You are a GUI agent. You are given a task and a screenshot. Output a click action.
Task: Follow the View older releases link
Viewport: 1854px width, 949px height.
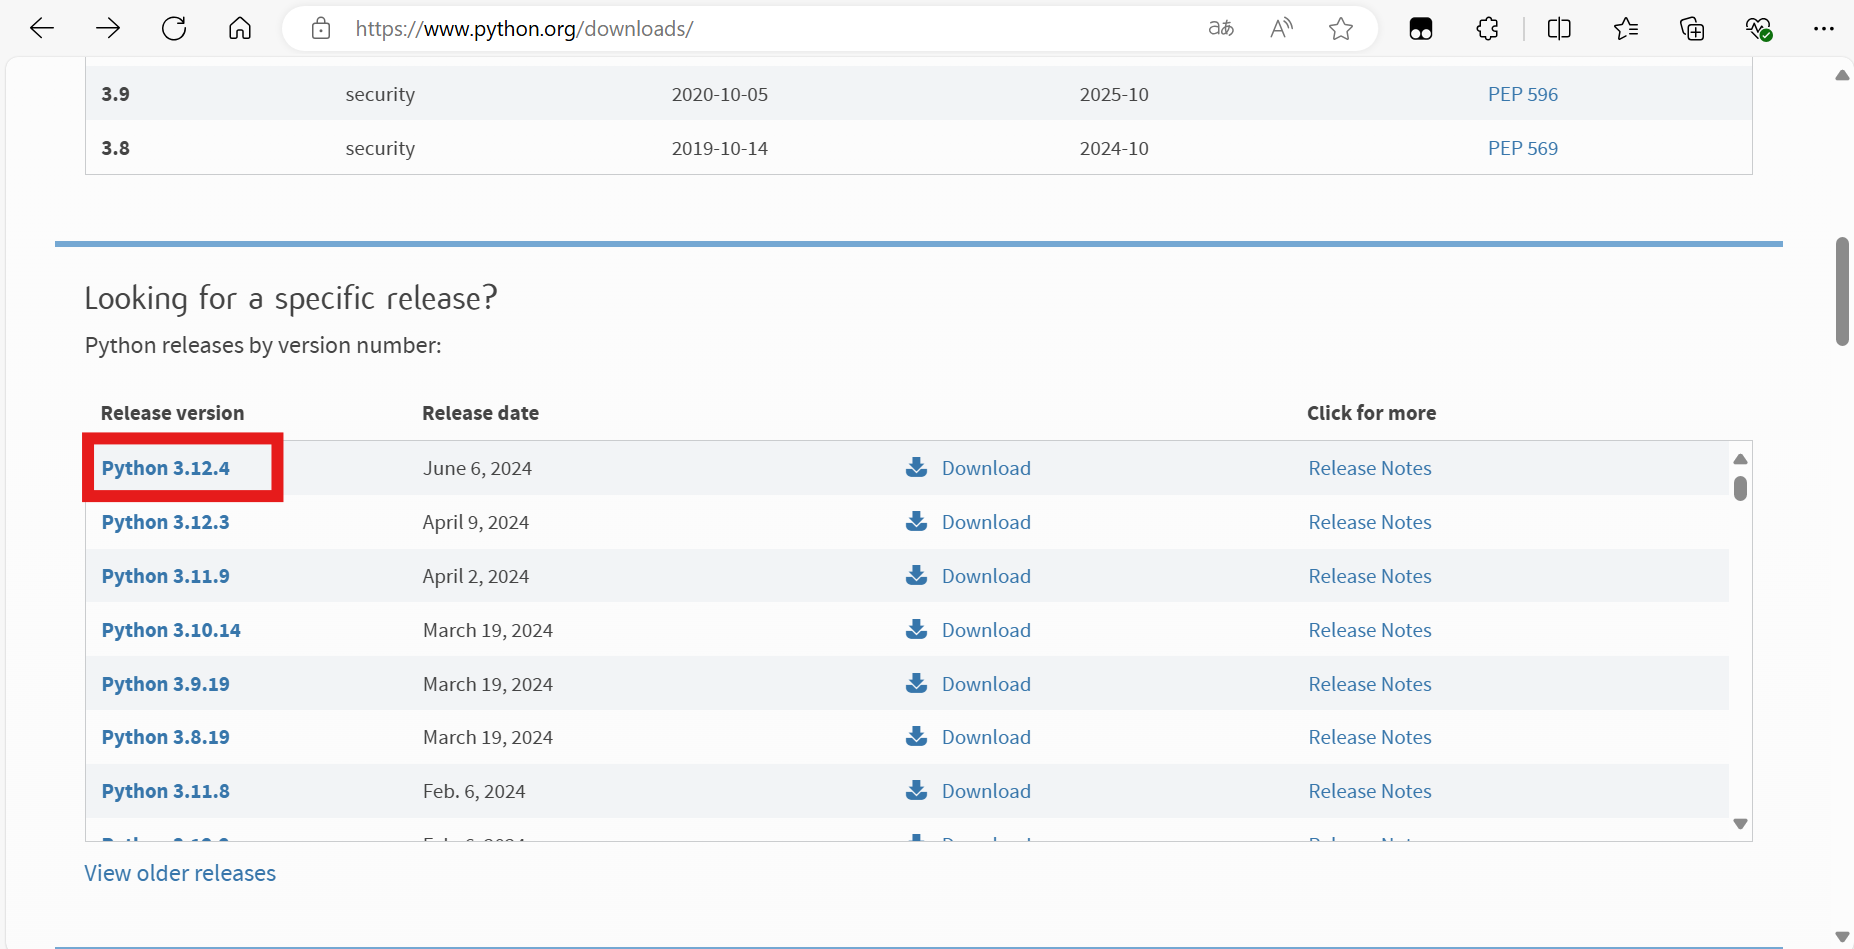click(x=180, y=873)
